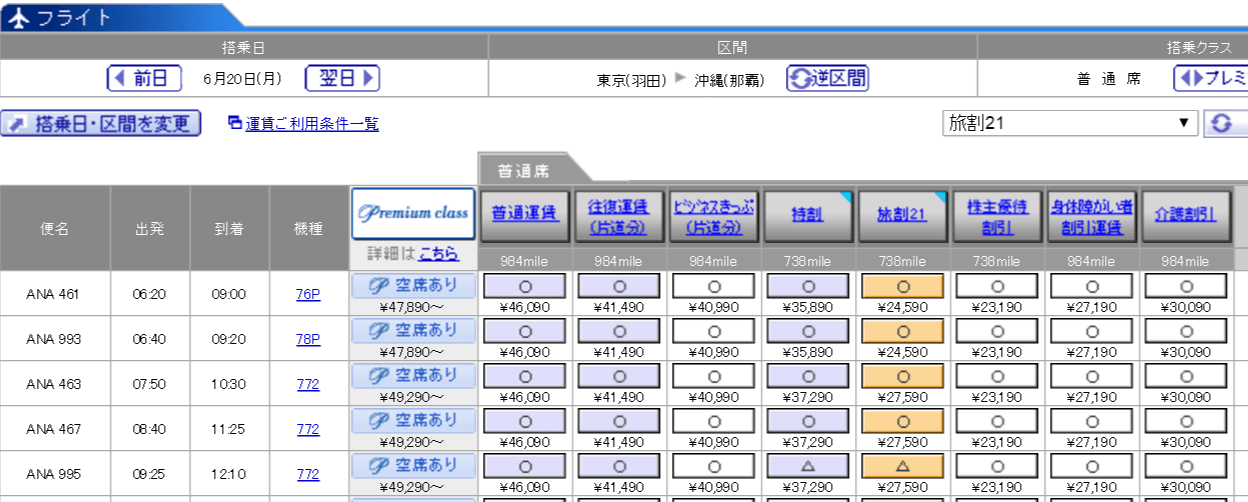Open 介護割引 fare header
The height and width of the screenshot is (502, 1248).
pyautogui.click(x=1185, y=215)
